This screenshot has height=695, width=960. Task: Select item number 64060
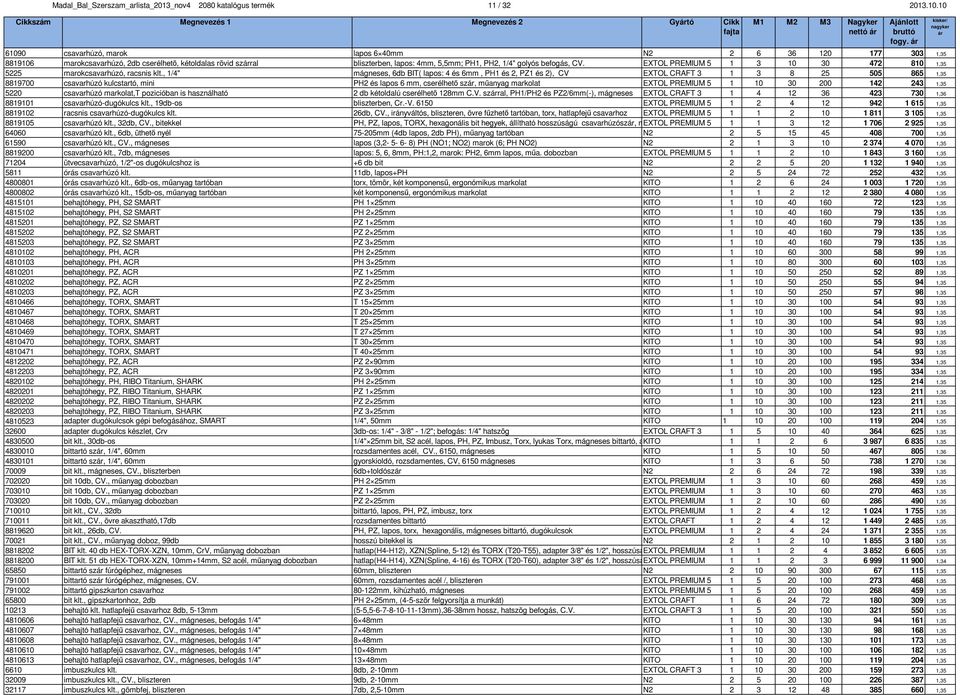tap(15, 133)
